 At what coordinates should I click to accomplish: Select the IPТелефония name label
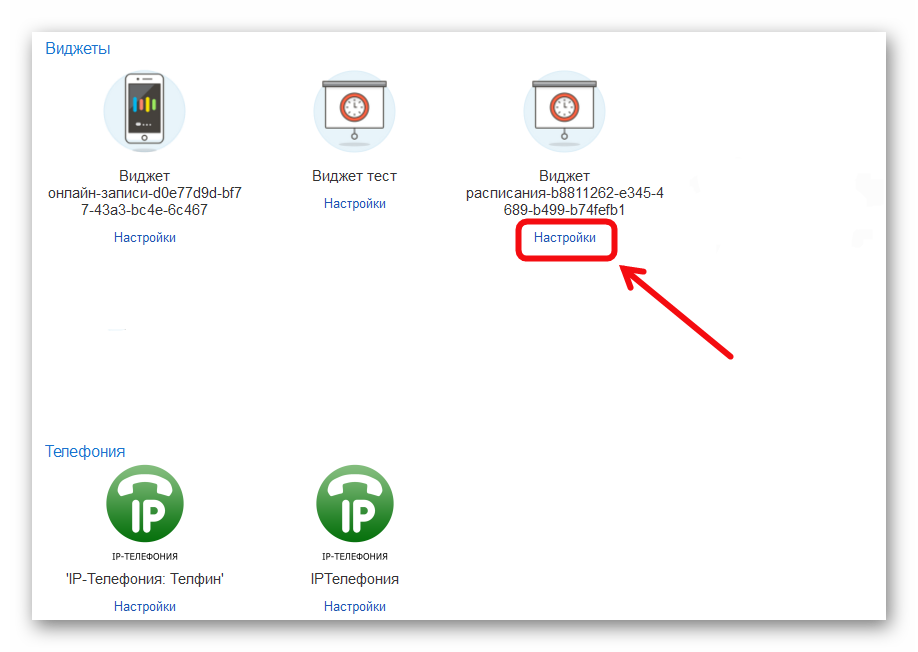click(354, 579)
